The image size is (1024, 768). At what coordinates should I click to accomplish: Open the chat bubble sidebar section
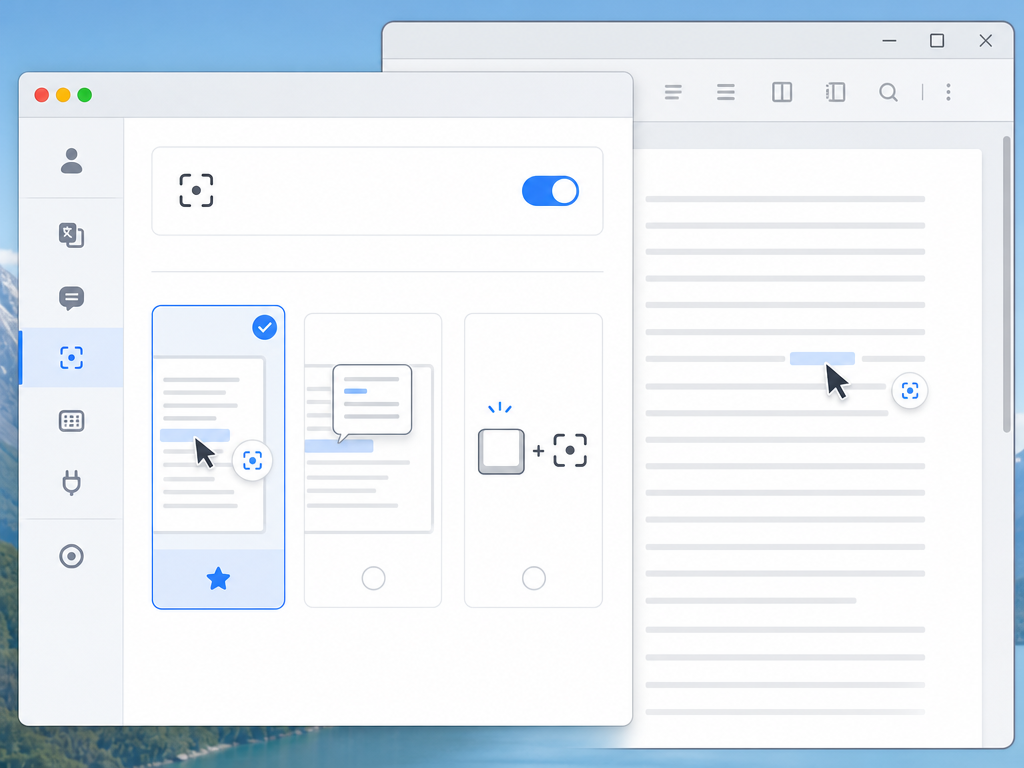71,298
